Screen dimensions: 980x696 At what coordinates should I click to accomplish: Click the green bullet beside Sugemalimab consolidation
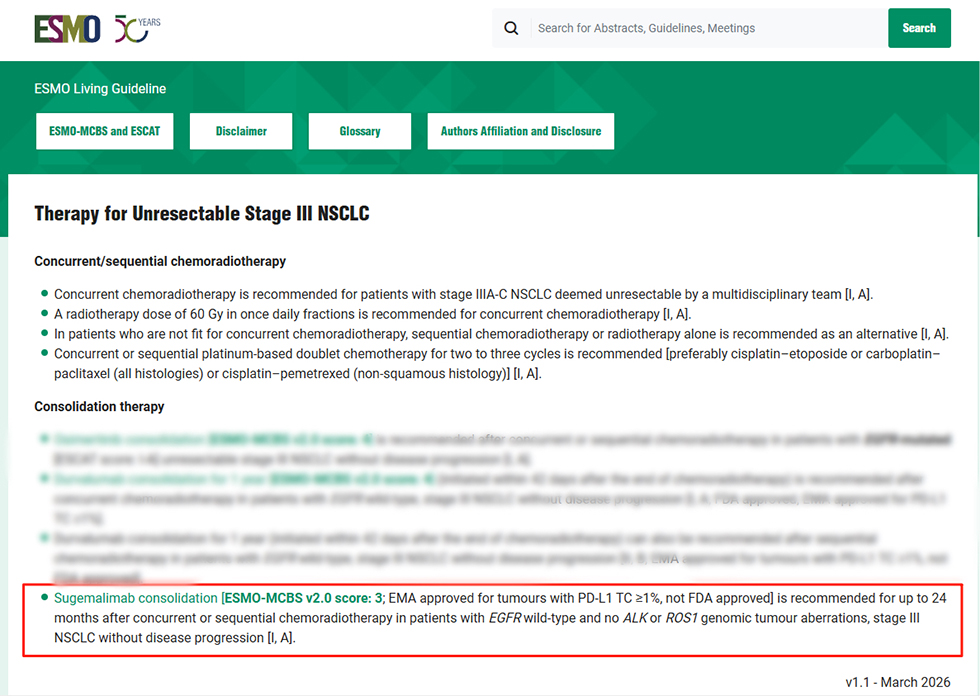(x=45, y=598)
